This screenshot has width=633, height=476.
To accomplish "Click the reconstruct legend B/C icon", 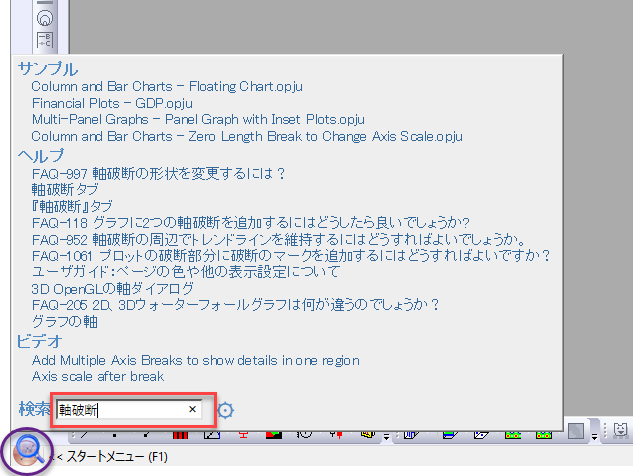I will [45, 40].
